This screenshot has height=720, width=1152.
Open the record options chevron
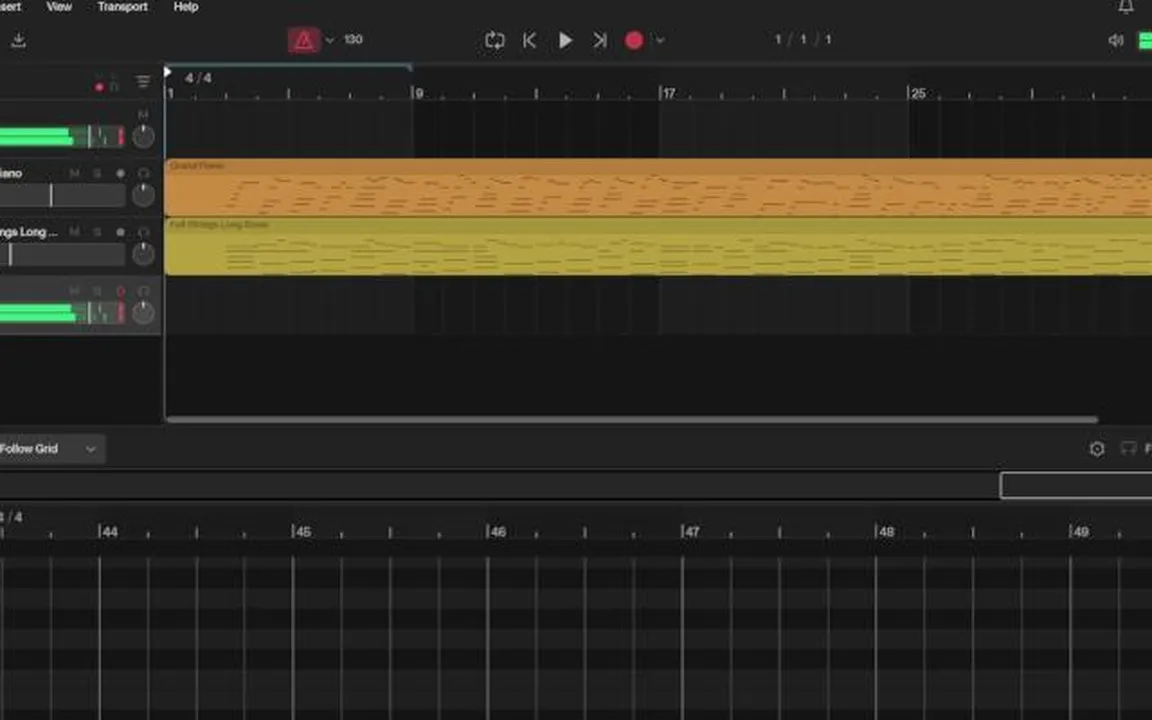click(x=660, y=40)
